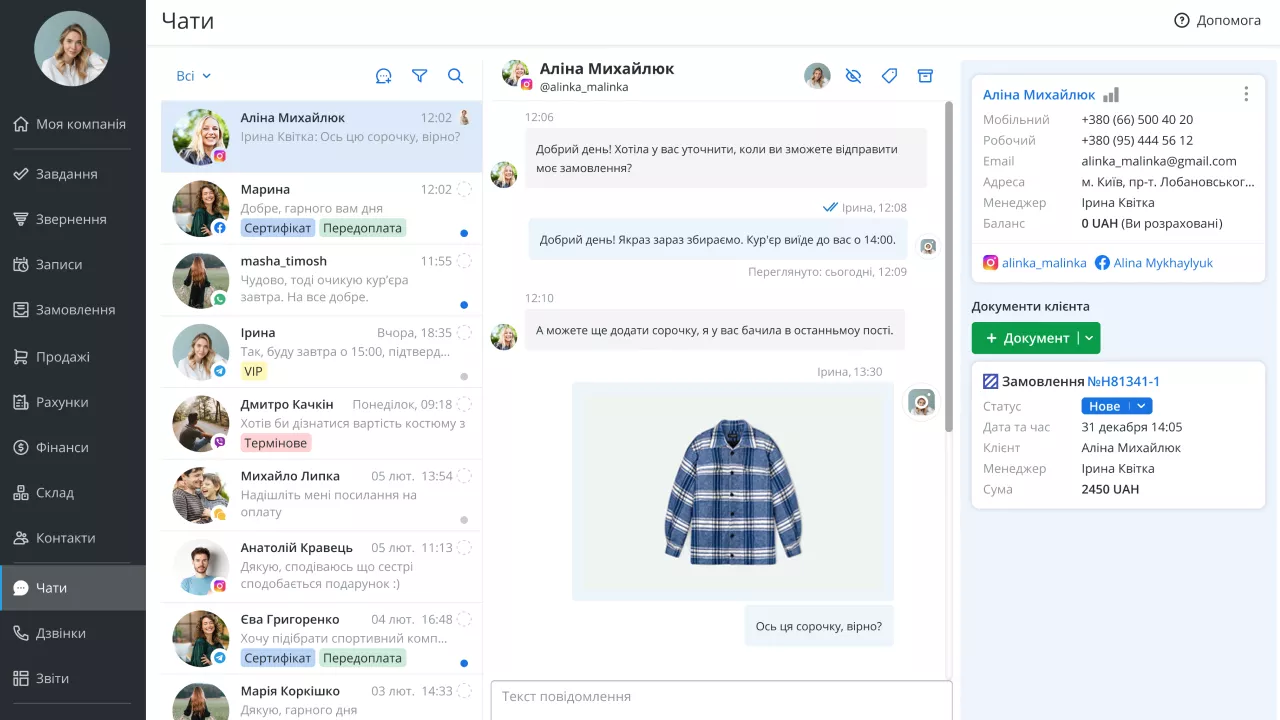Click the Термінове tag on Дмитро Качкін
Screen dimensions: 1280x720
pyautogui.click(x=276, y=443)
